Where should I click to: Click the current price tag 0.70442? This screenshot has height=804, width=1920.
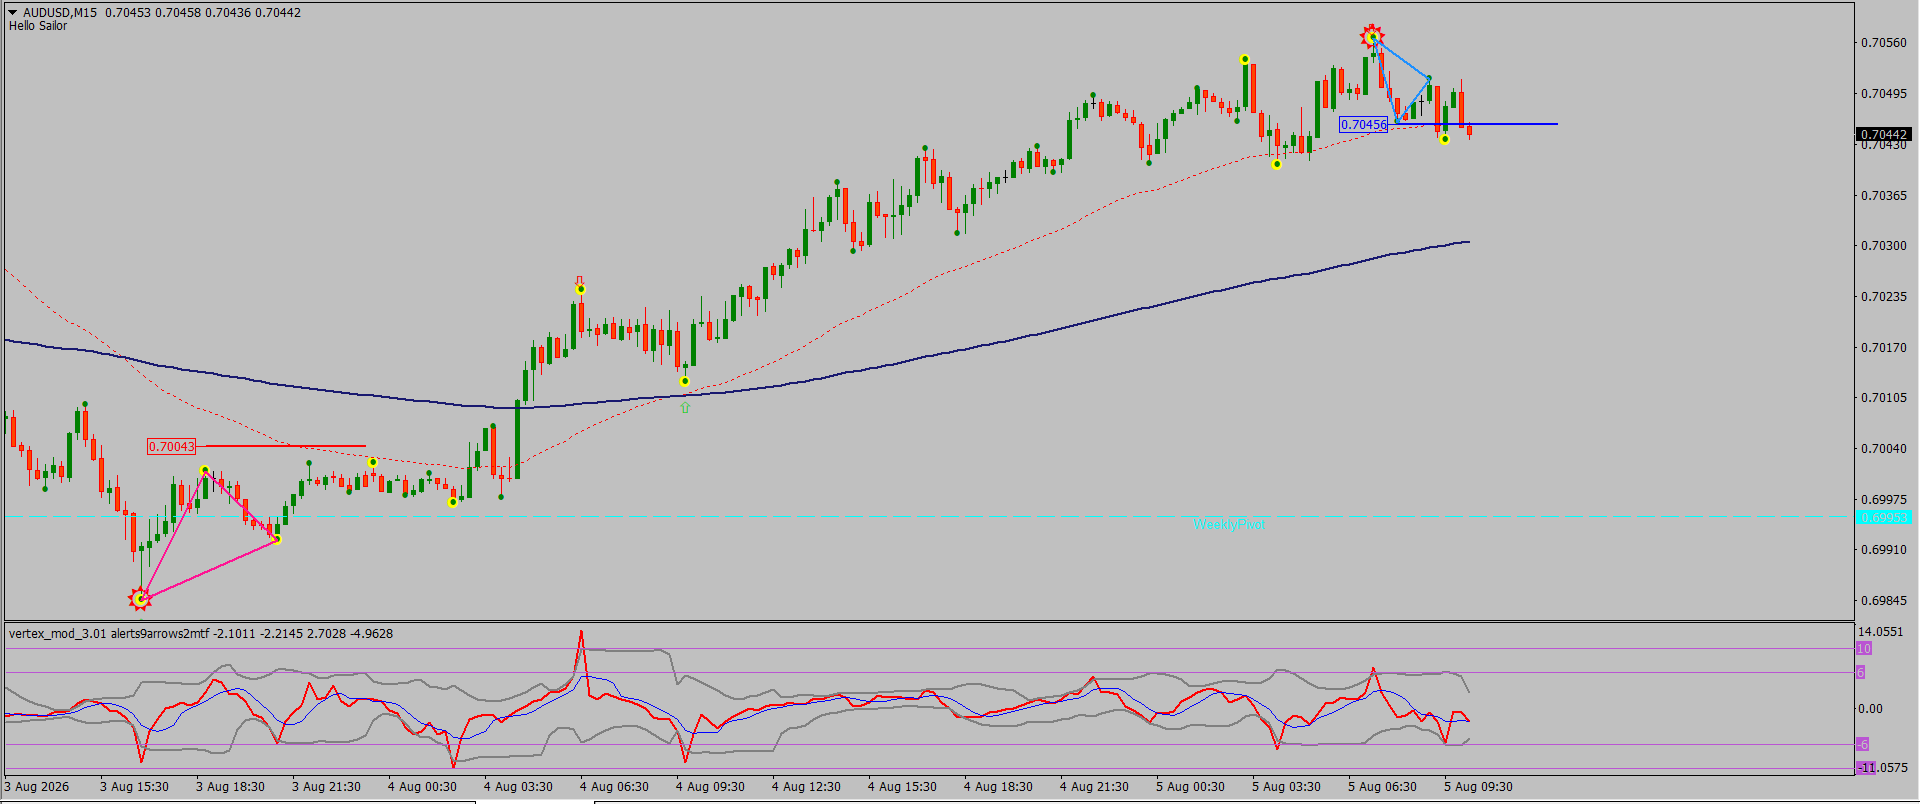[1884, 134]
